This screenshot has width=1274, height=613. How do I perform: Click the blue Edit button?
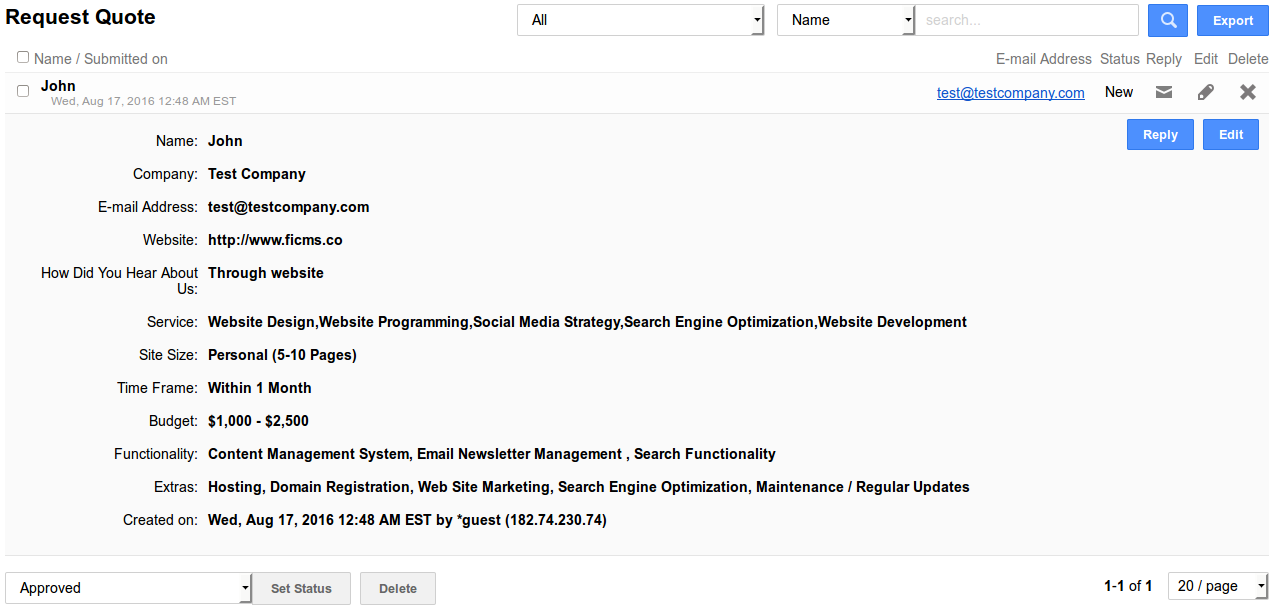coord(1230,135)
